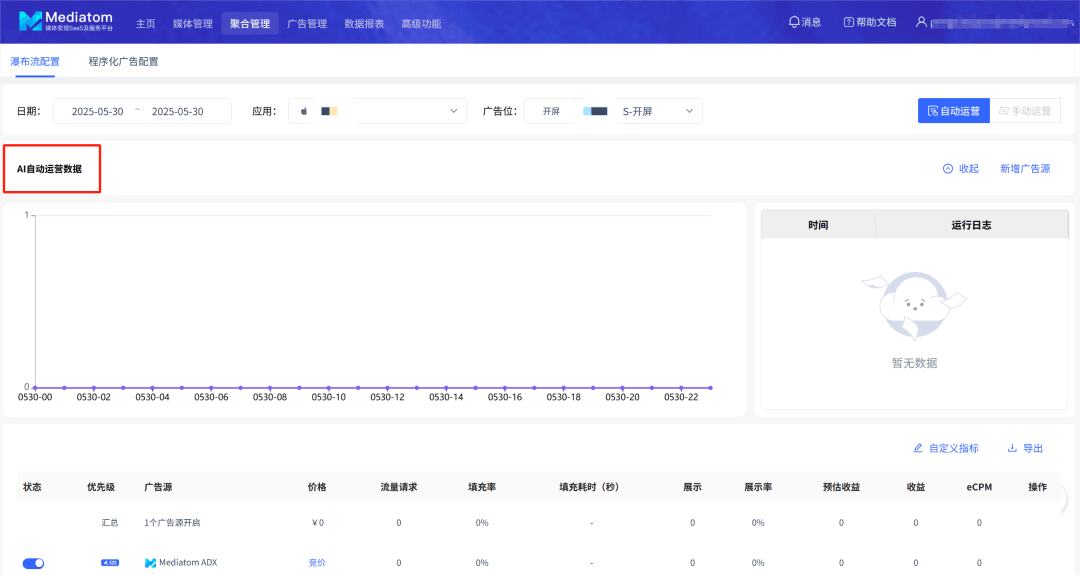Go to 数据报表 in the top menu
Image resolution: width=1080 pixels, height=575 pixels.
click(x=364, y=23)
